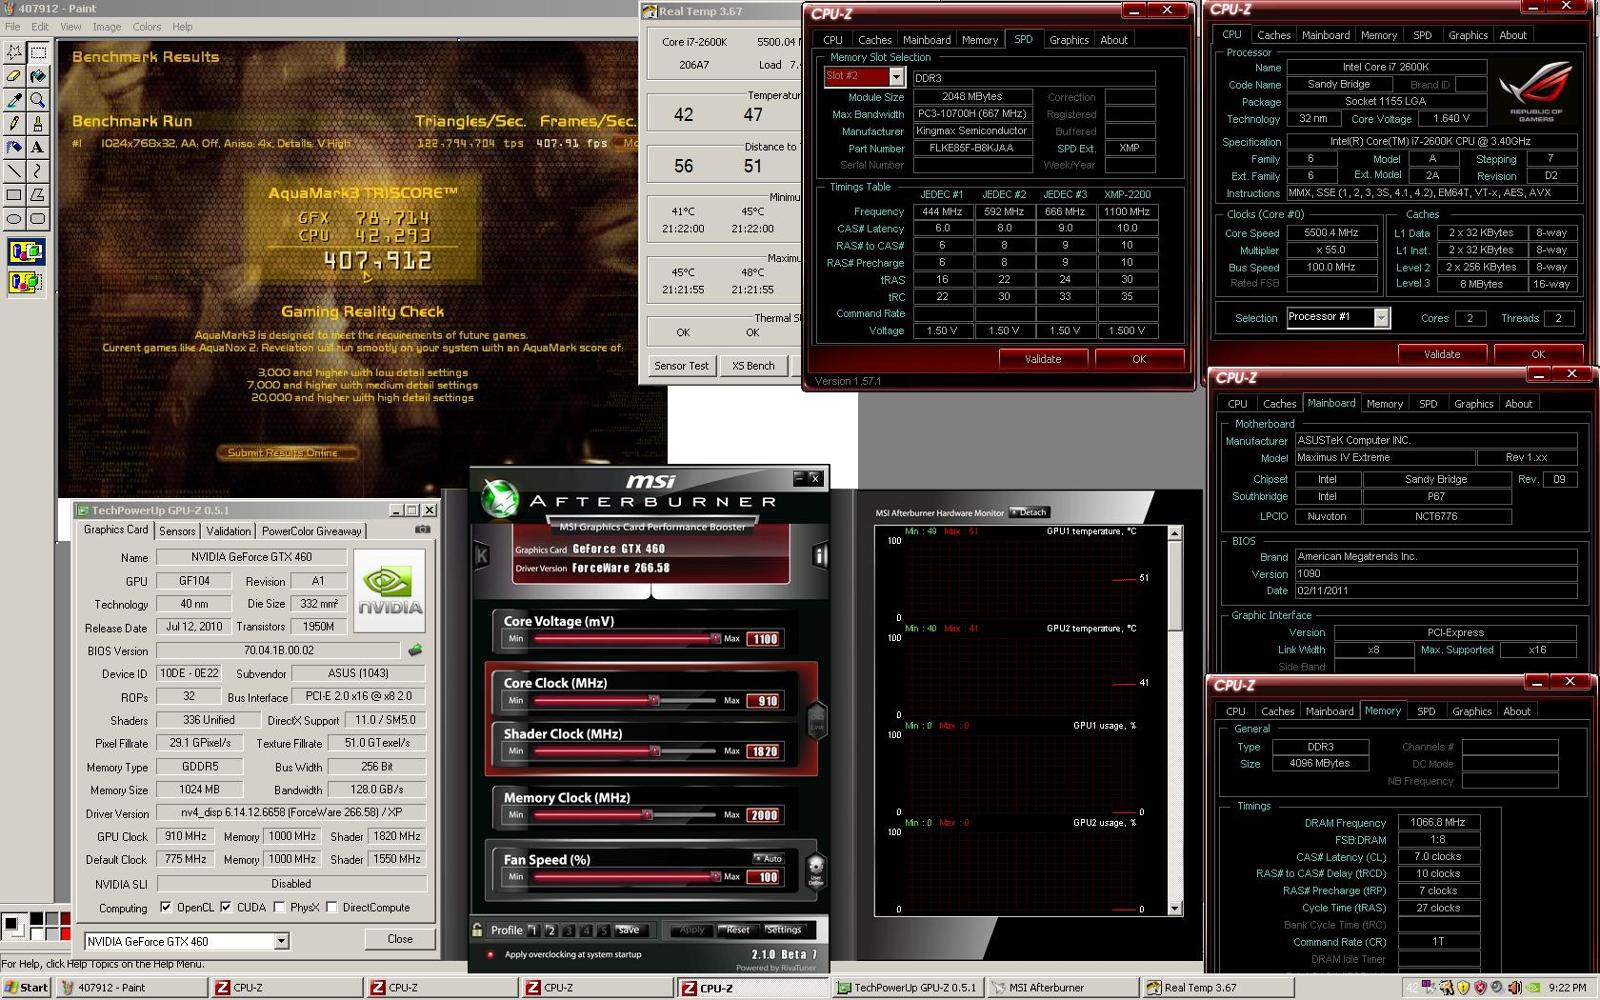Open the Slot #2 dropdown in CPU-Z SPD
1600x1000 pixels.
(x=896, y=77)
